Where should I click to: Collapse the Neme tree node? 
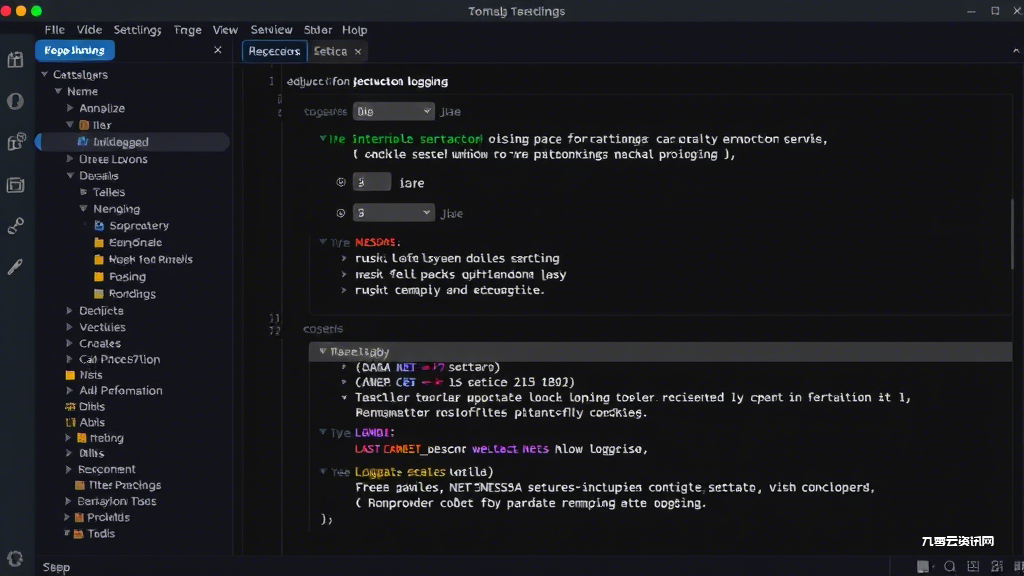tap(58, 91)
